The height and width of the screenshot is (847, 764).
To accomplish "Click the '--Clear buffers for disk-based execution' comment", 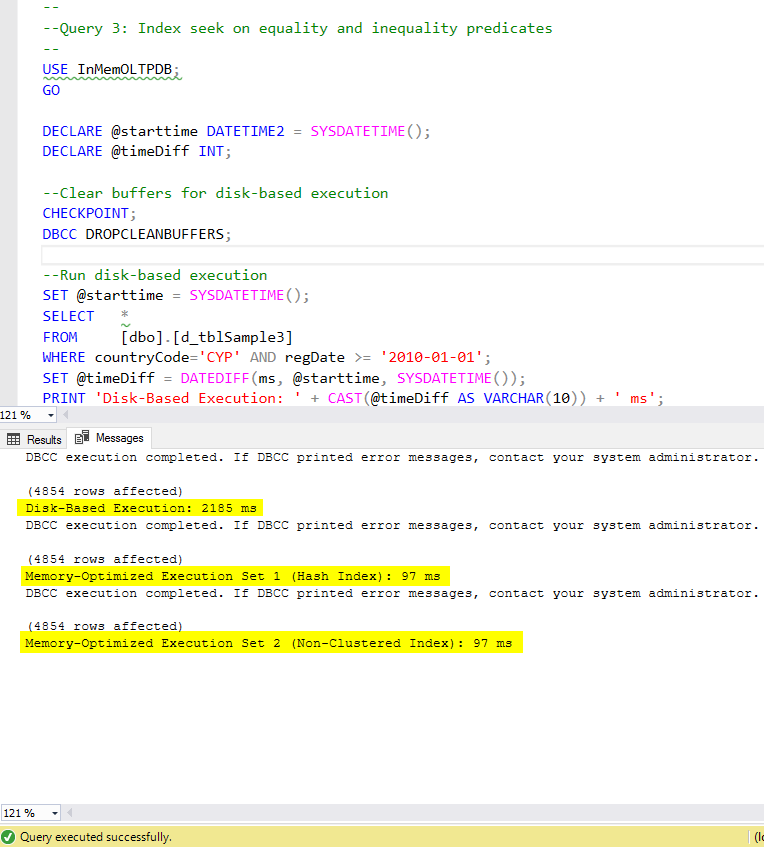I will point(215,193).
